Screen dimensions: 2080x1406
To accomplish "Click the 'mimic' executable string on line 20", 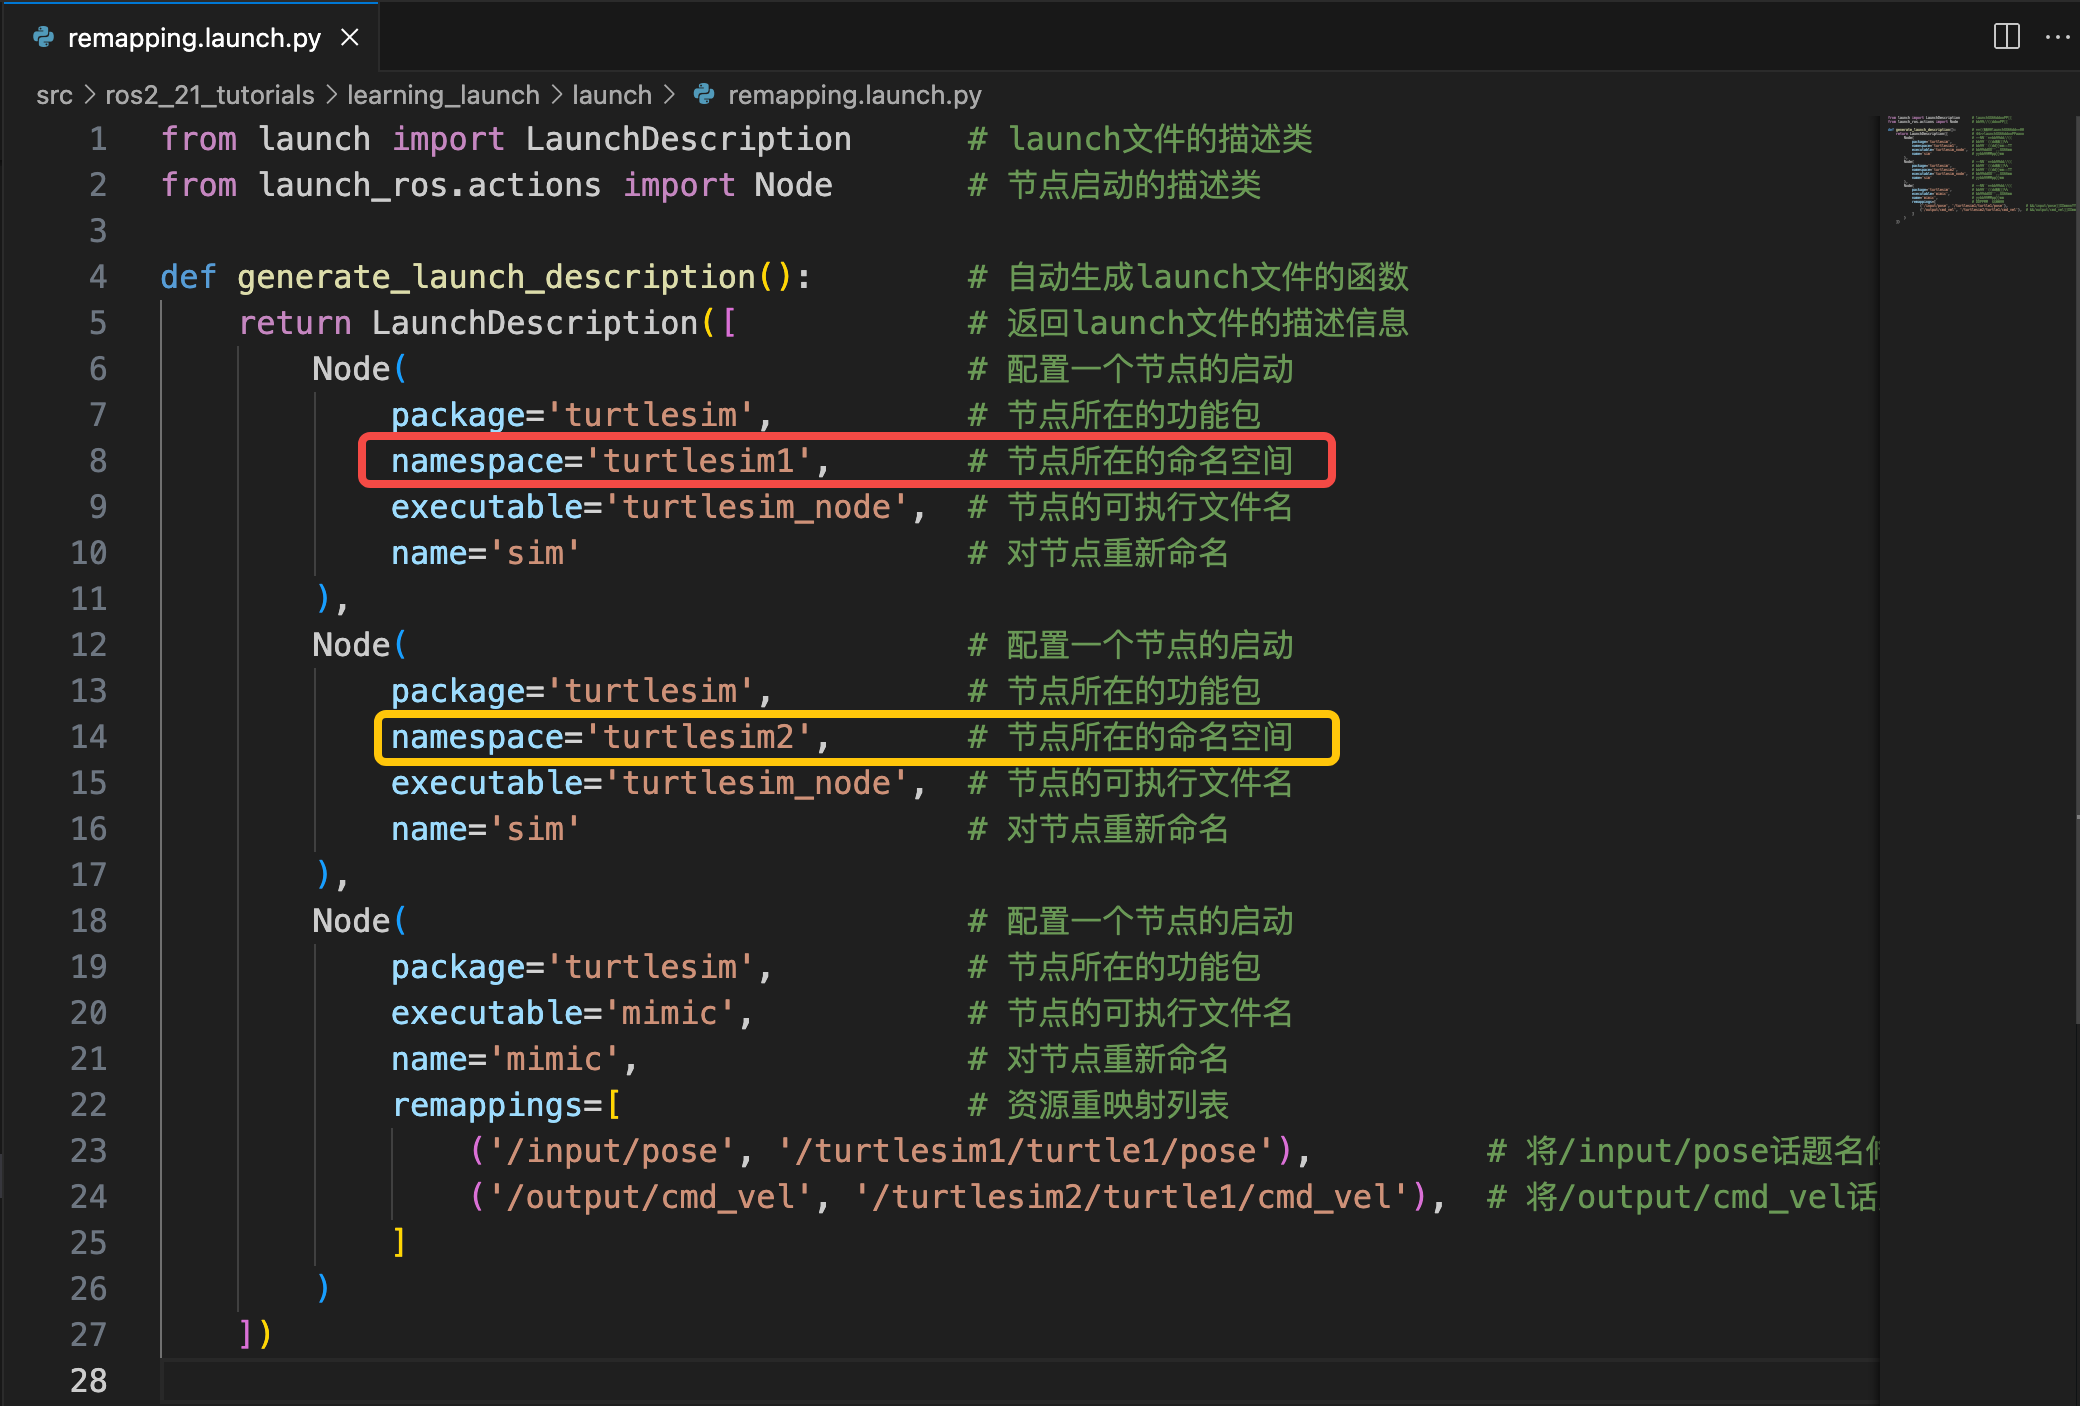I will click(x=669, y=1013).
